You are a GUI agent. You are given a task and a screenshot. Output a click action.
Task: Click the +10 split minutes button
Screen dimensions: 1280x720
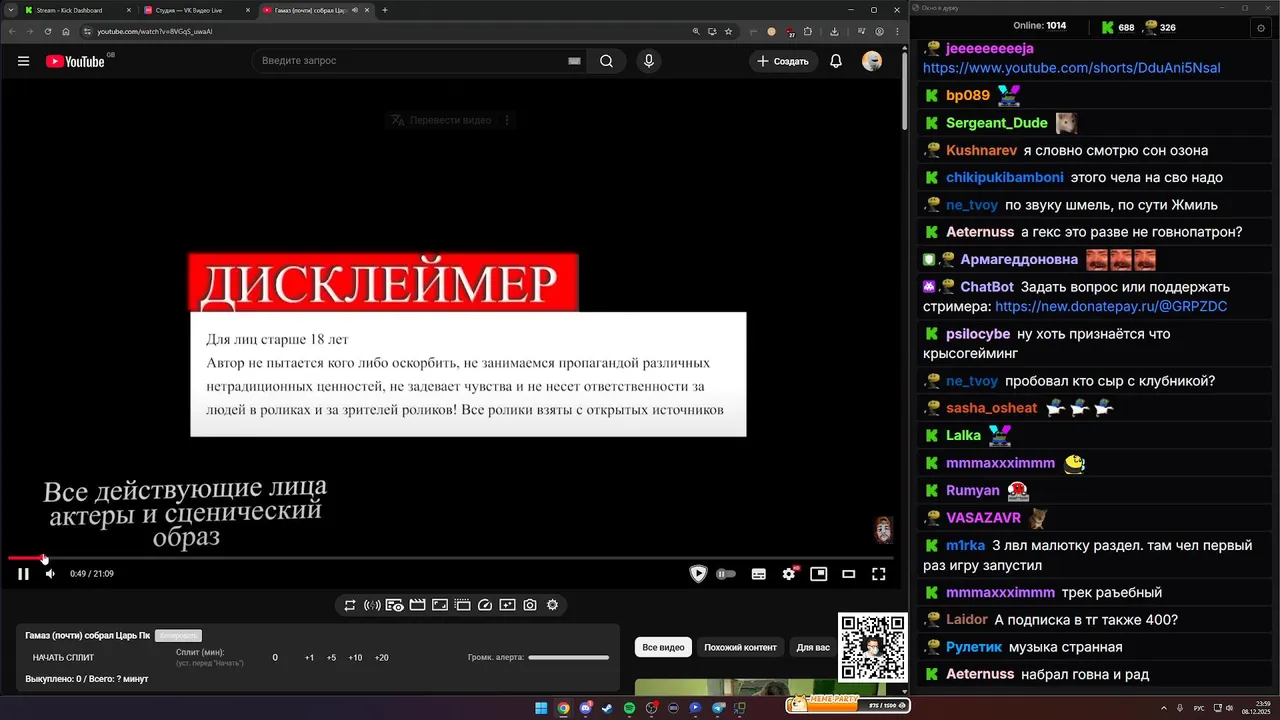pos(355,657)
